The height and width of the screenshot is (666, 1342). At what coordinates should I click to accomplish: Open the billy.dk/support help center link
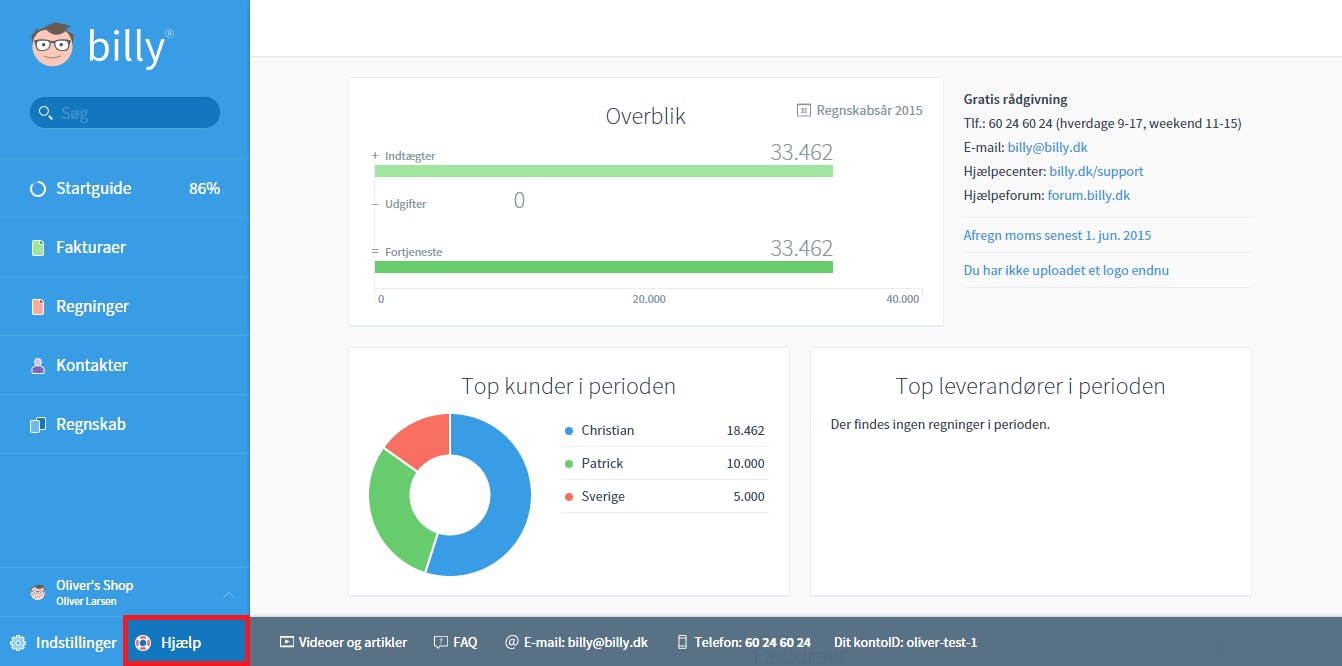pyautogui.click(x=1097, y=171)
